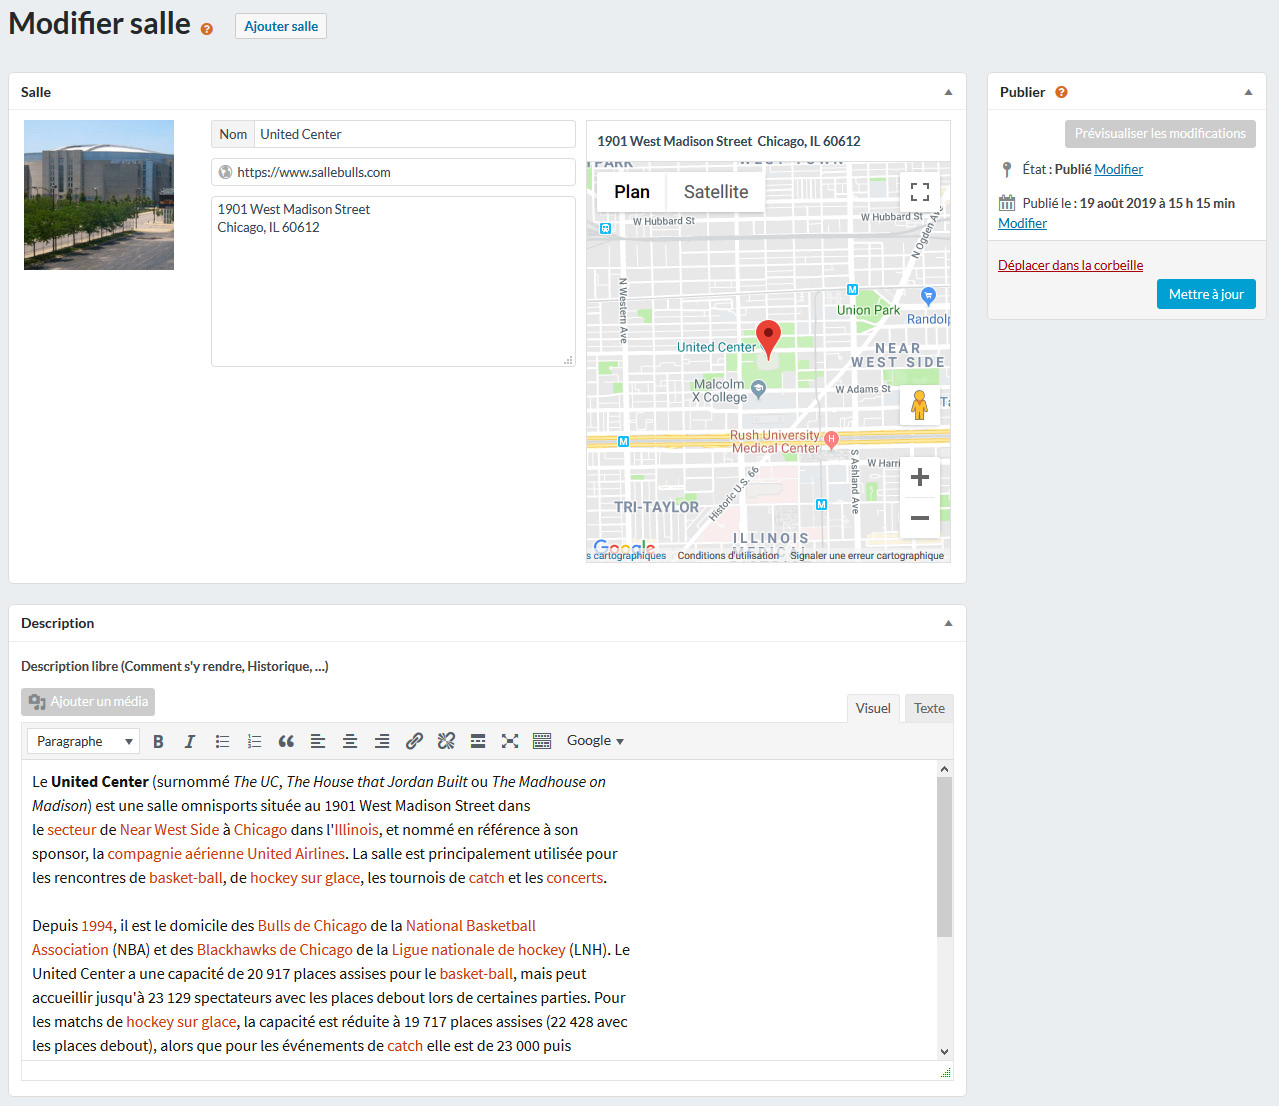This screenshot has width=1279, height=1106.
Task: Click the red location marker on the map
Action: (768, 339)
